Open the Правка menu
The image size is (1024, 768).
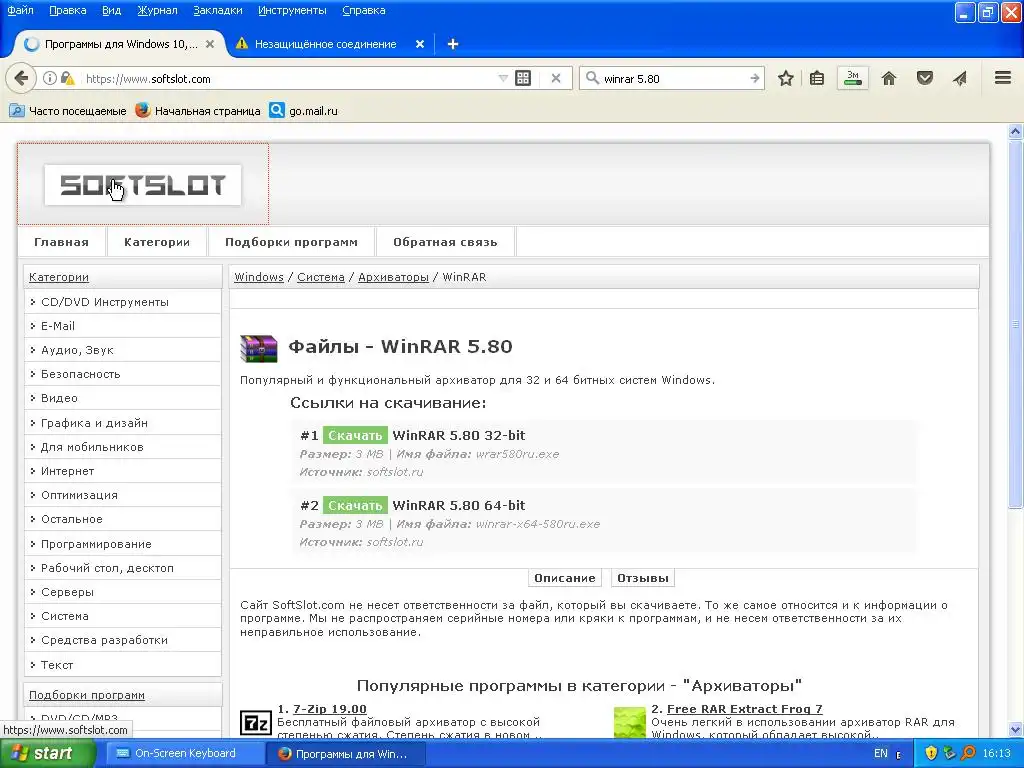pos(67,10)
